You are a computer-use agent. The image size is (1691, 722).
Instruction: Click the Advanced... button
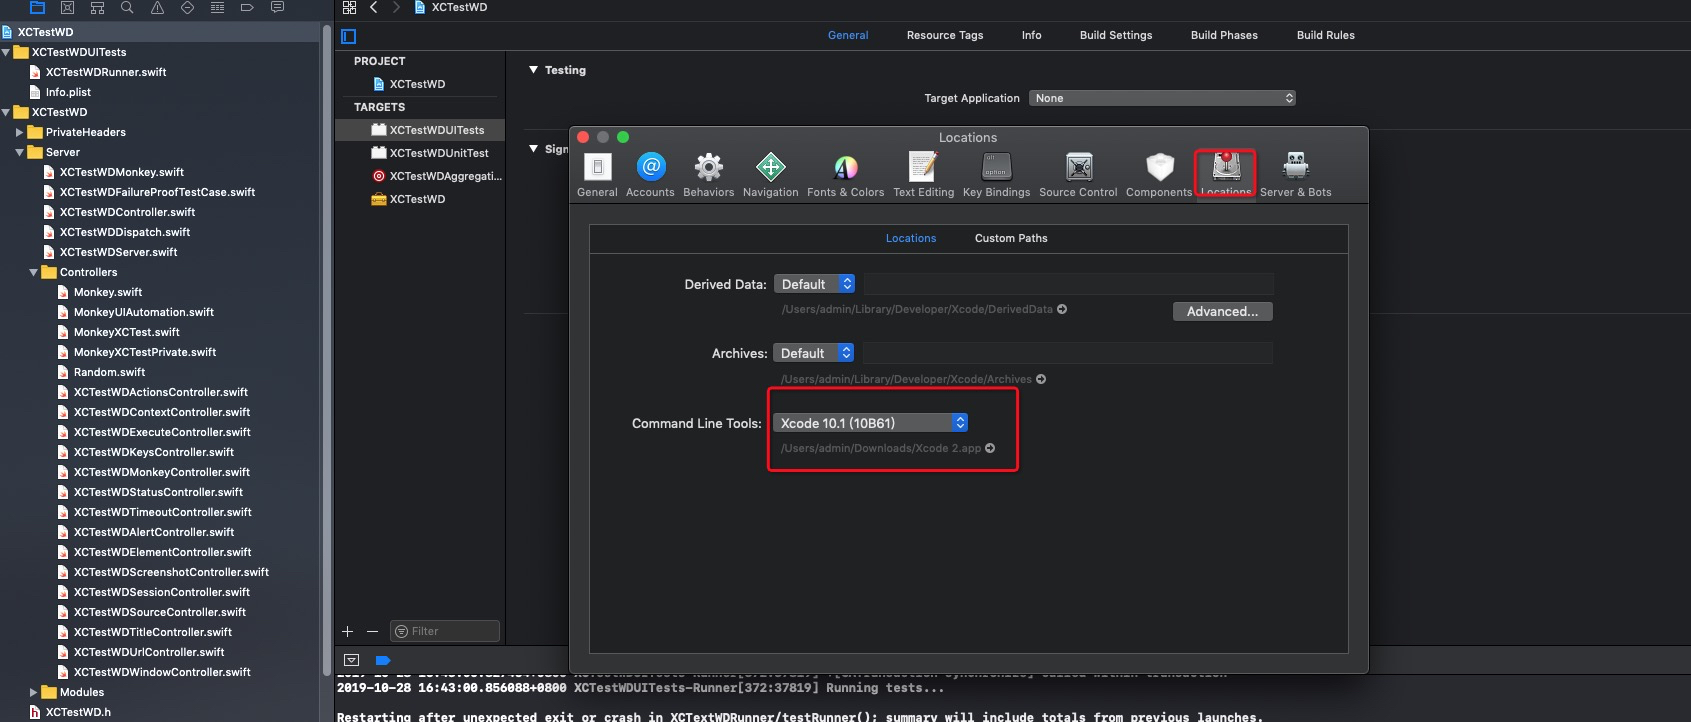(1223, 311)
